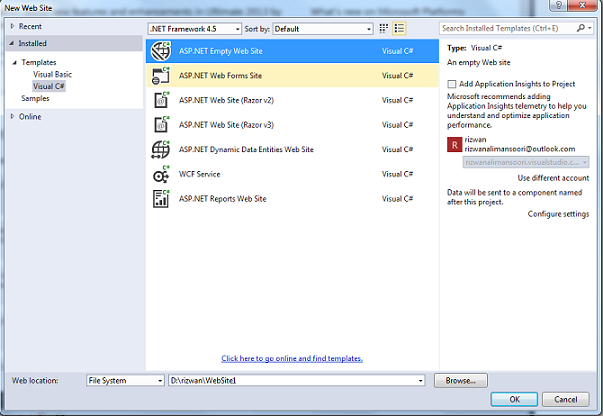Click the OK button
This screenshot has height=416, width=603.
click(x=514, y=399)
